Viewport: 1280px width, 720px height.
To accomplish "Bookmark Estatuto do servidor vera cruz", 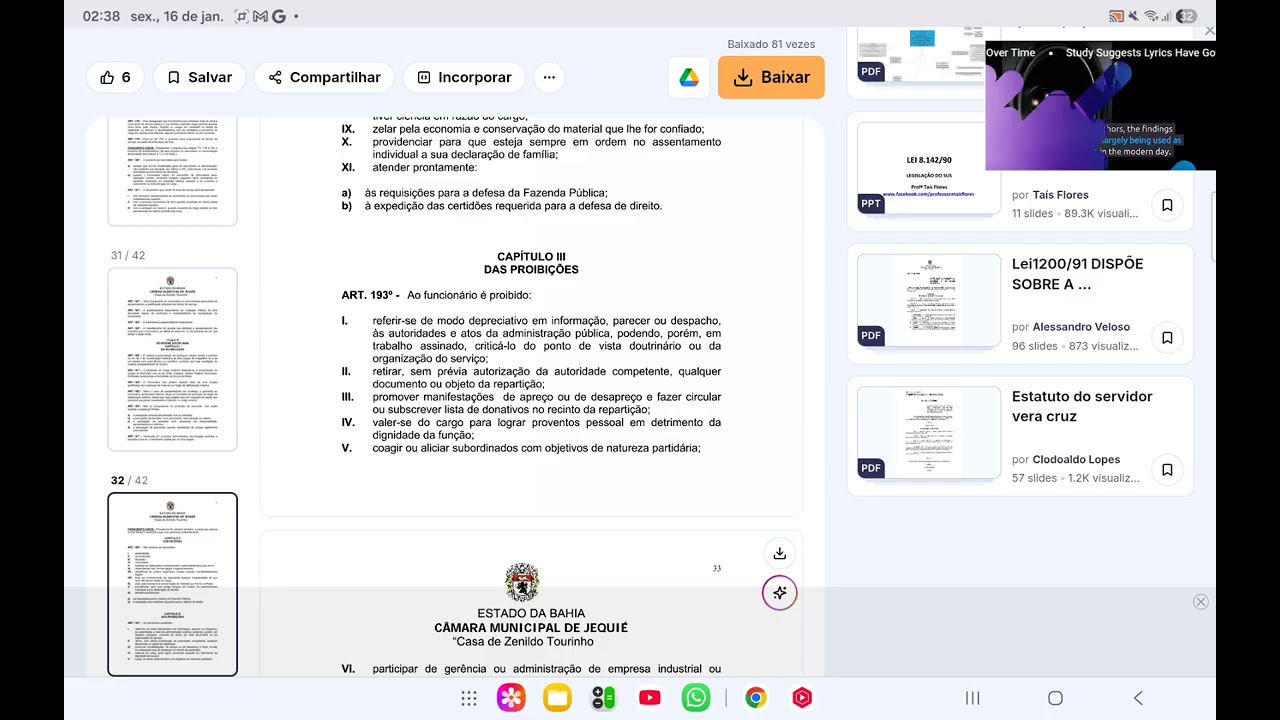I will 1167,470.
